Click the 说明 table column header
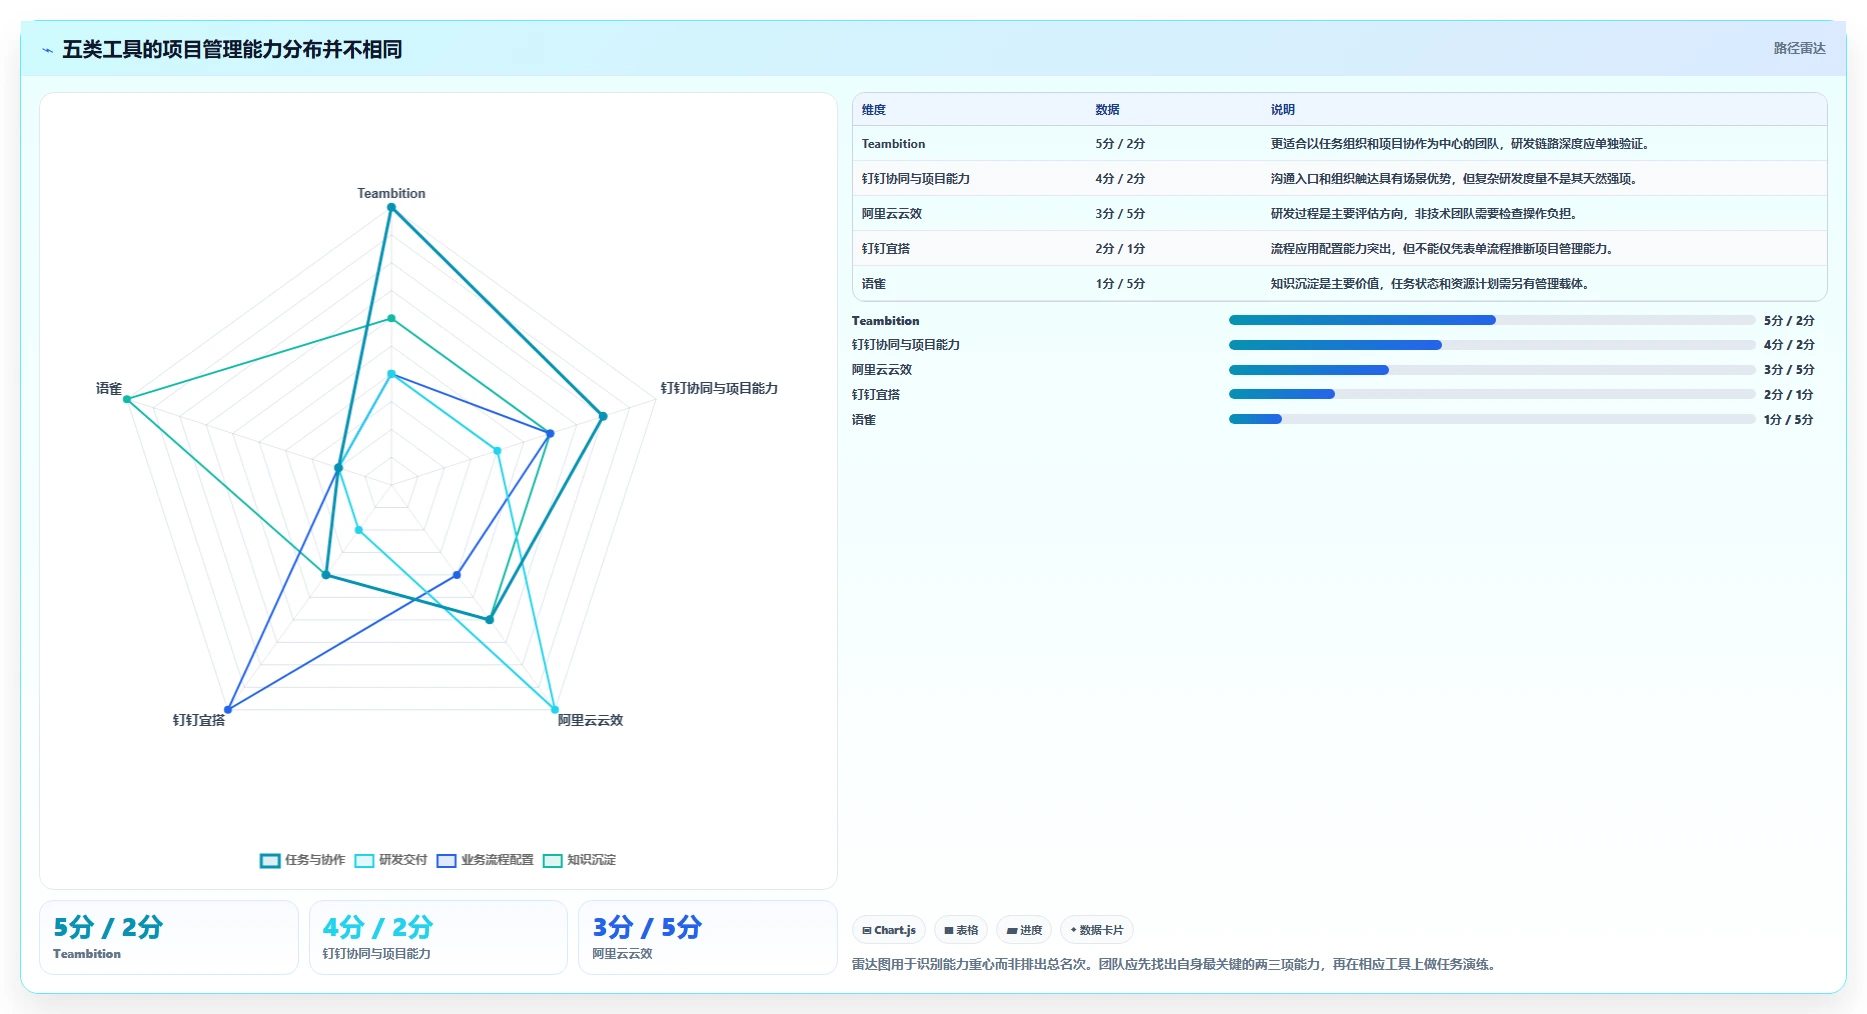 tap(1283, 110)
